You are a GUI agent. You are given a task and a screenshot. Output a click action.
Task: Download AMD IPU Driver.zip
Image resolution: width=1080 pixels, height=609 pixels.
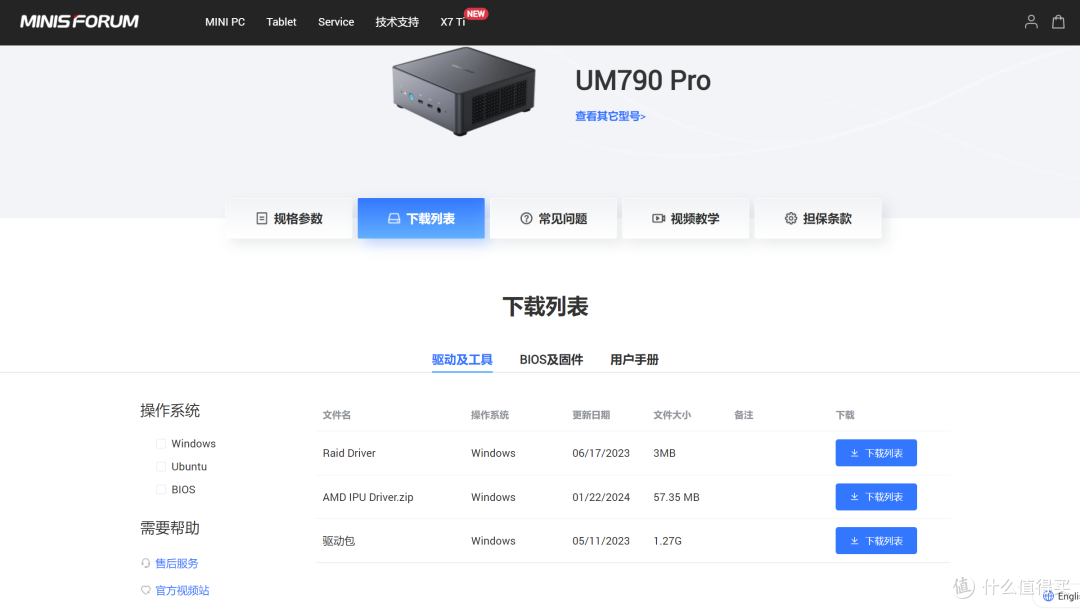[876, 497]
